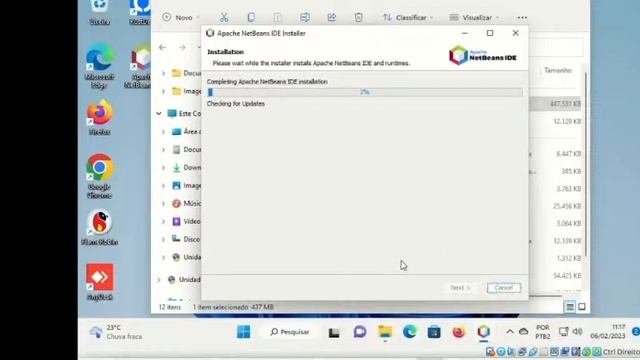Switch to details view icon in status bar

pyautogui.click(x=570, y=307)
